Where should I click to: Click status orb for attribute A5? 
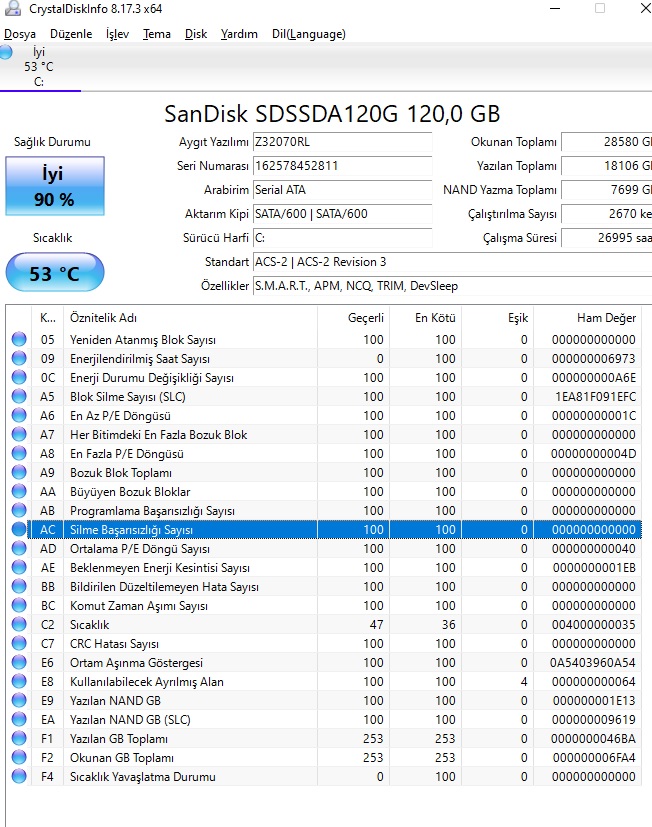[19, 396]
